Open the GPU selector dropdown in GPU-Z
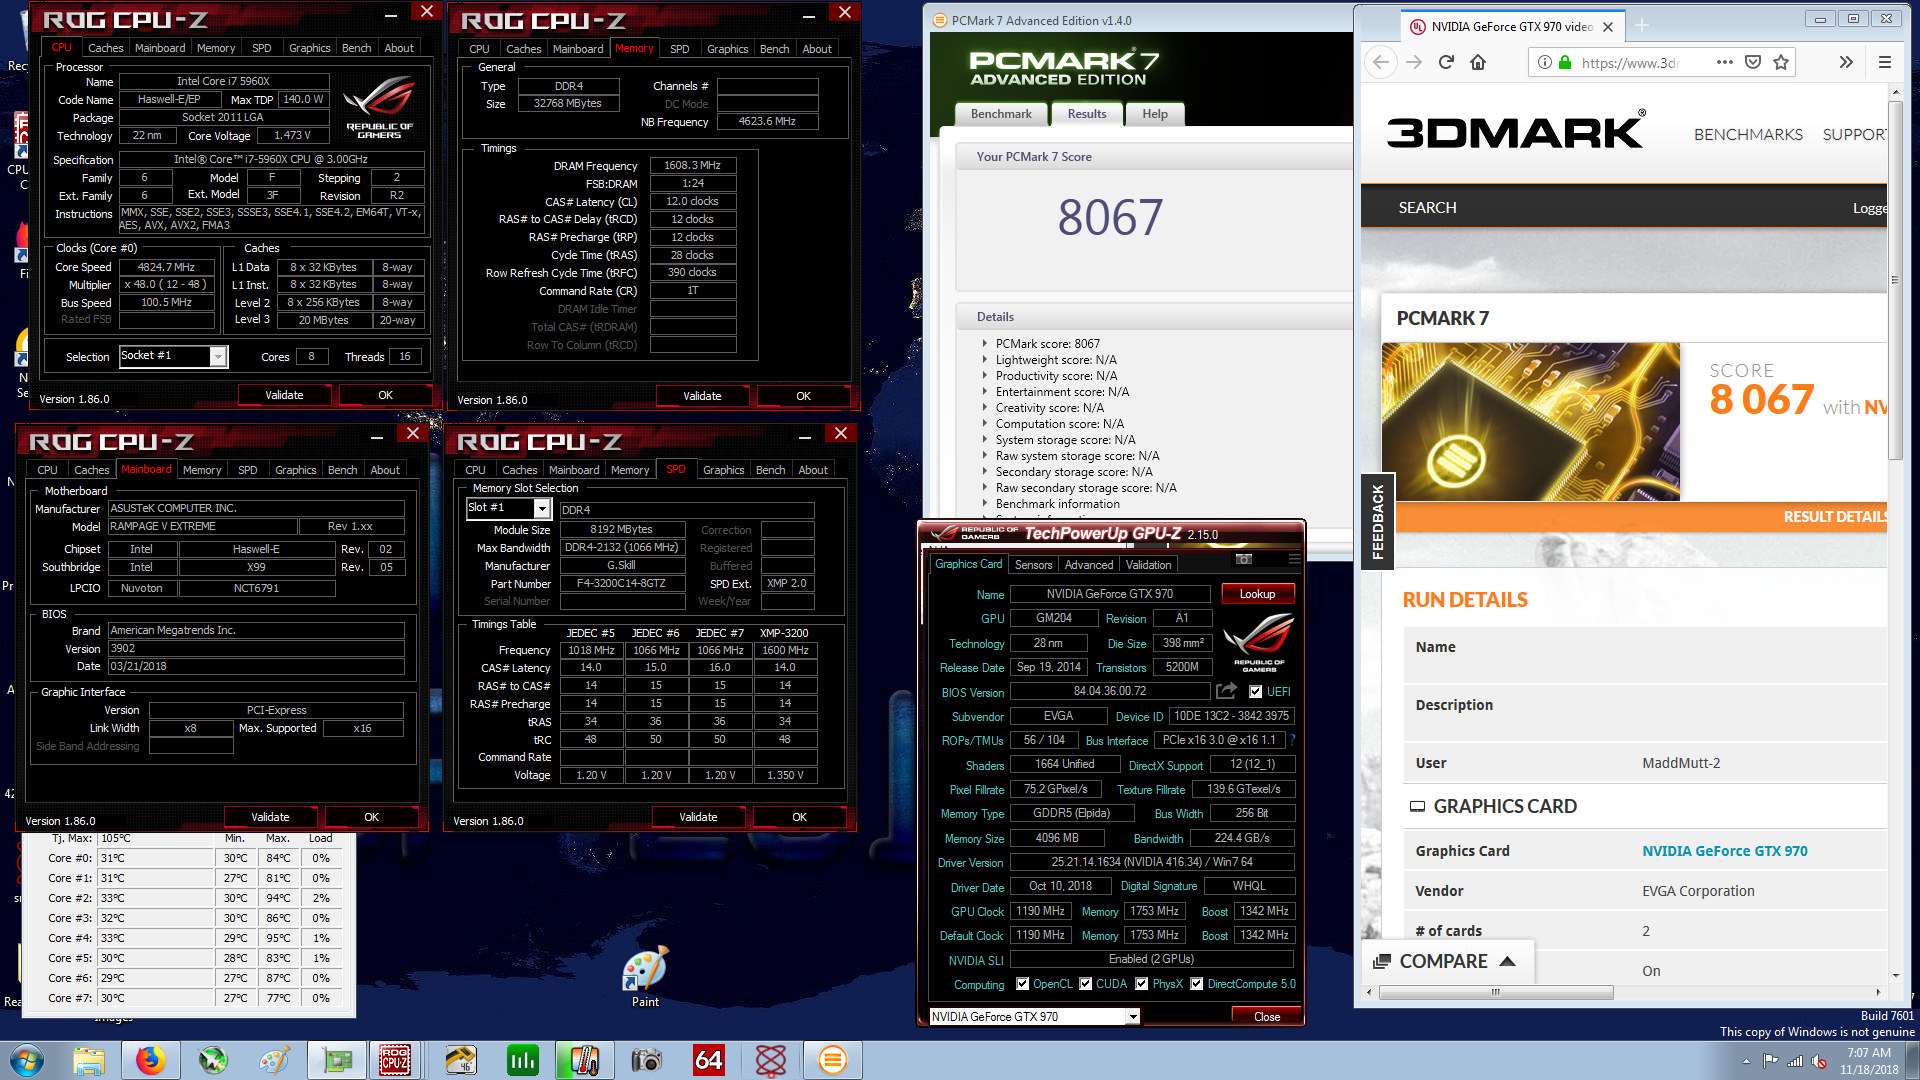Screen dimensions: 1920x1080 click(1133, 1016)
